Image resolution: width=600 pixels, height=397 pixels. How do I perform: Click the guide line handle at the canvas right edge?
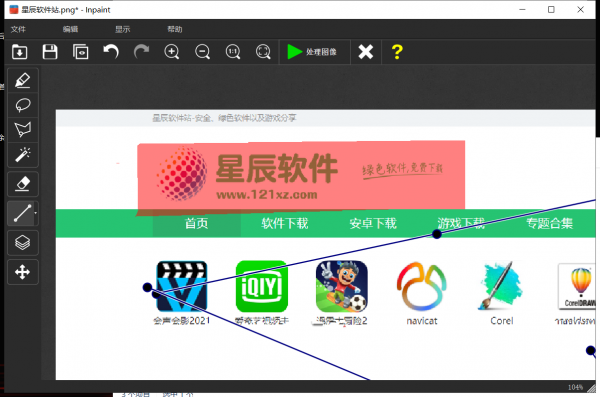[x=591, y=350]
